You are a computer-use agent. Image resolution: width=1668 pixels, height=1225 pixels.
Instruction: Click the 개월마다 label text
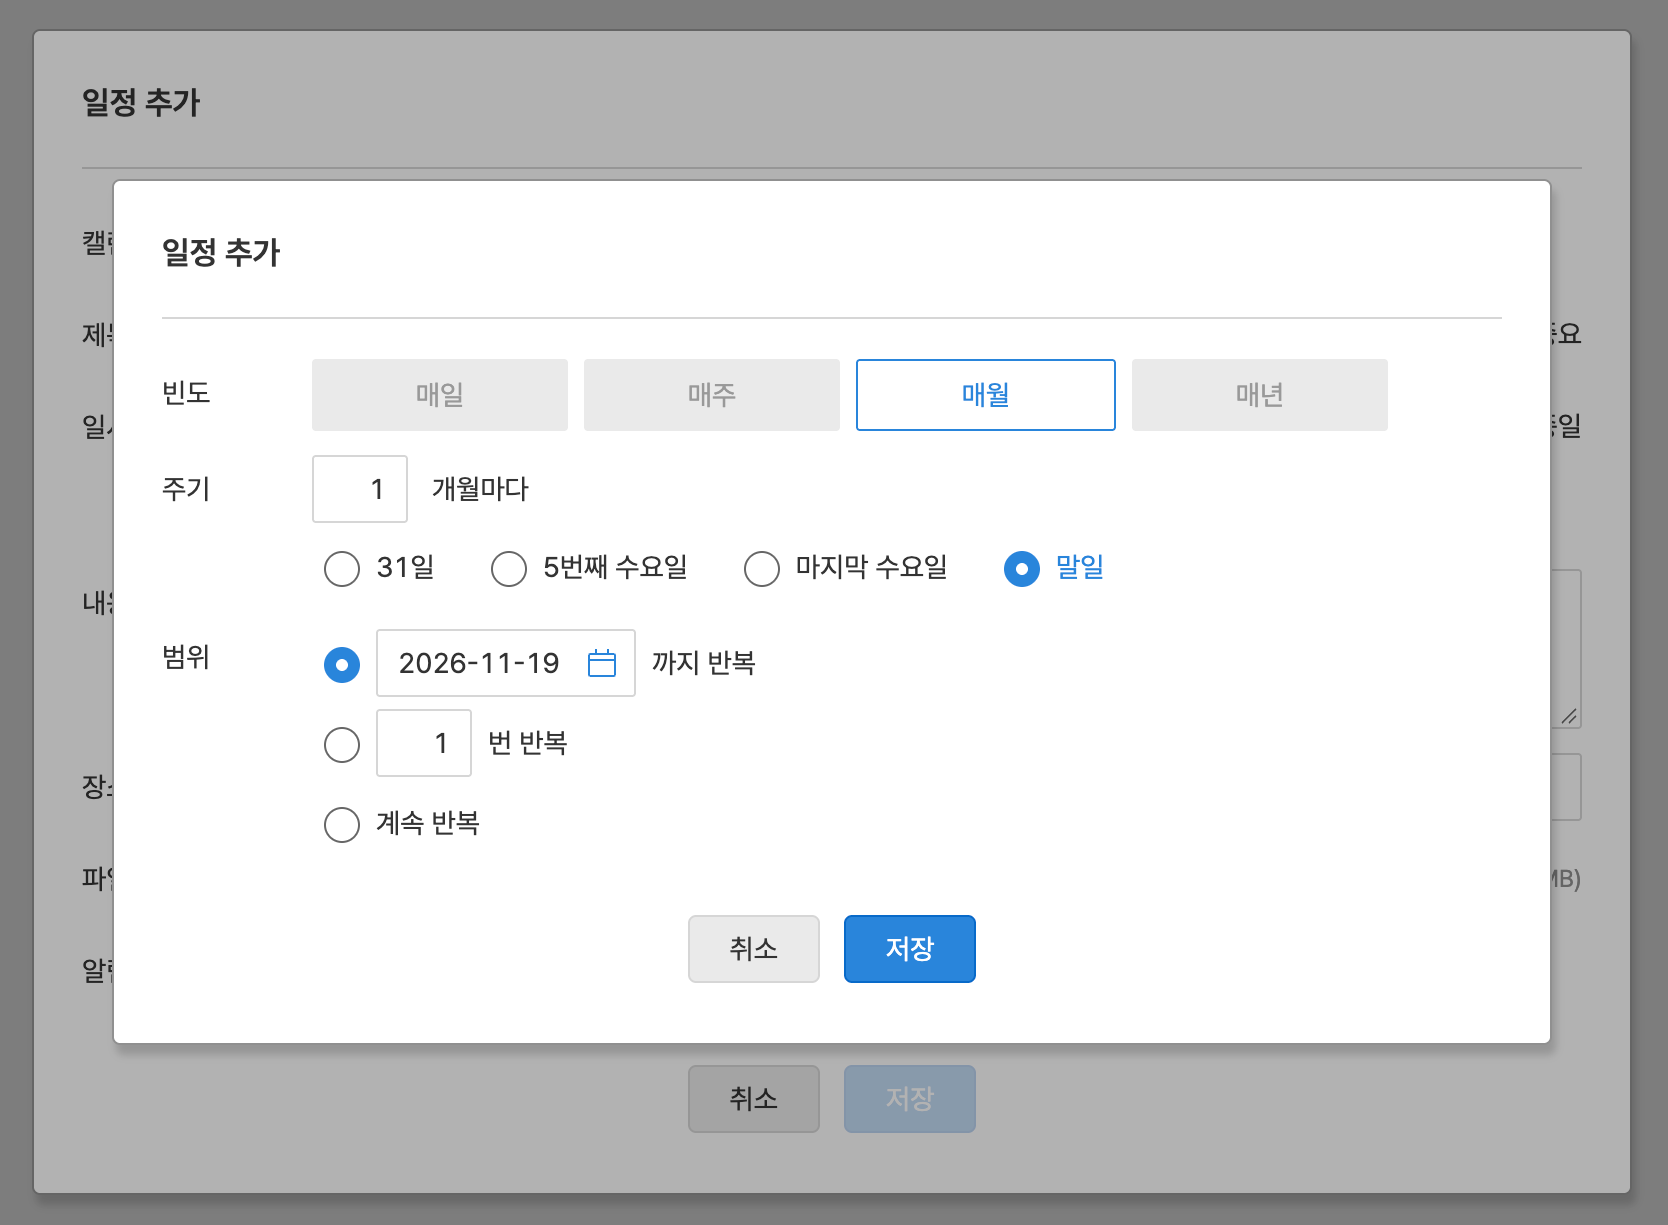[x=480, y=489]
